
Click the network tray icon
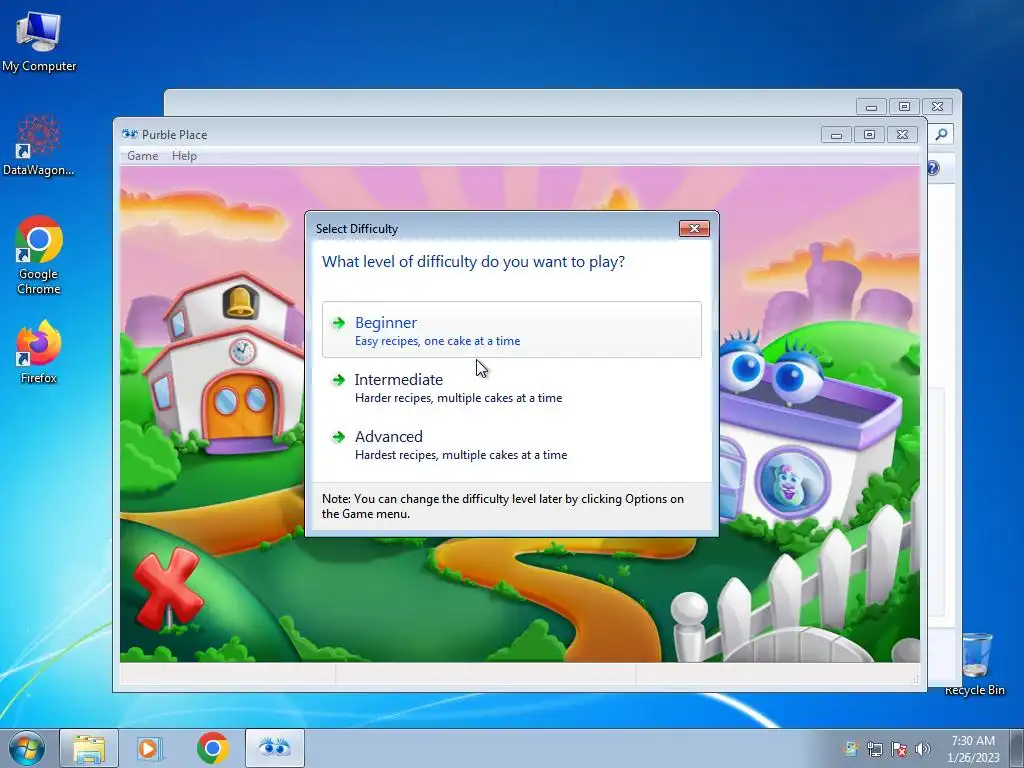point(874,749)
